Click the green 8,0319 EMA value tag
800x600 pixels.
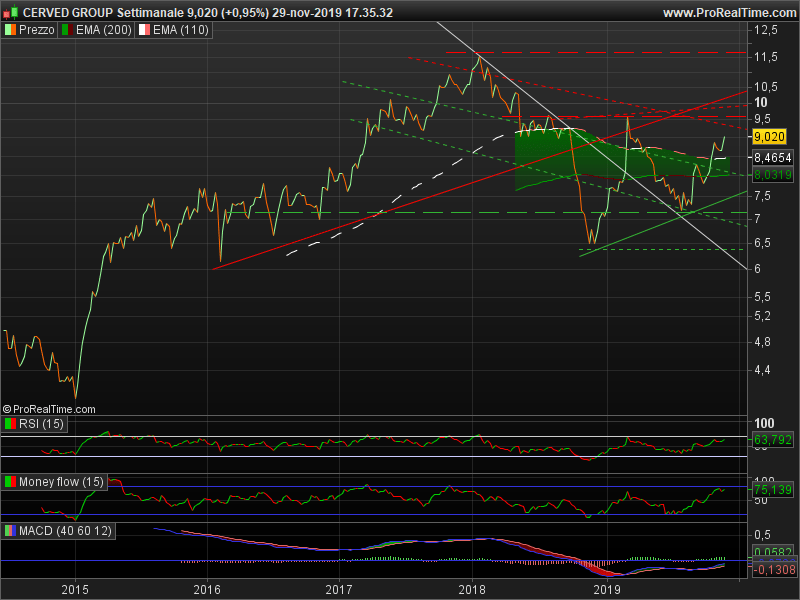pos(772,175)
